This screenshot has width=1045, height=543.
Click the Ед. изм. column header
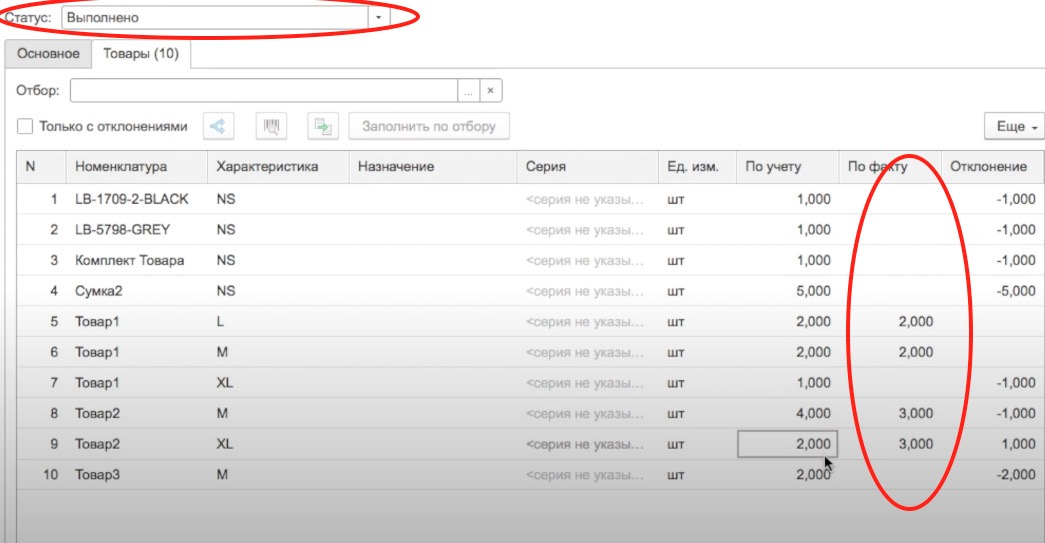[697, 167]
